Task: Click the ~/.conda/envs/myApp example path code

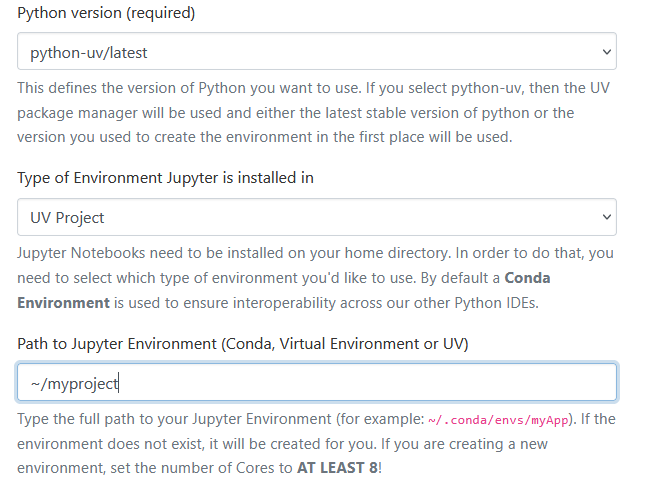Action: coord(497,420)
